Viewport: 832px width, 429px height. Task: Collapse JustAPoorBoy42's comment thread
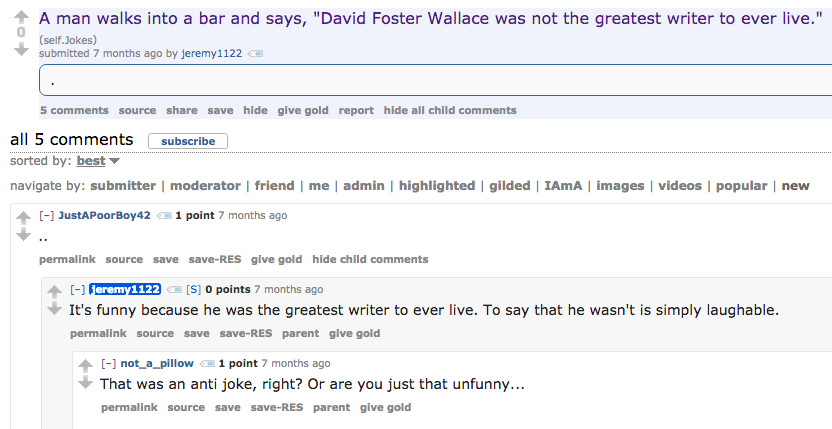click(46, 215)
